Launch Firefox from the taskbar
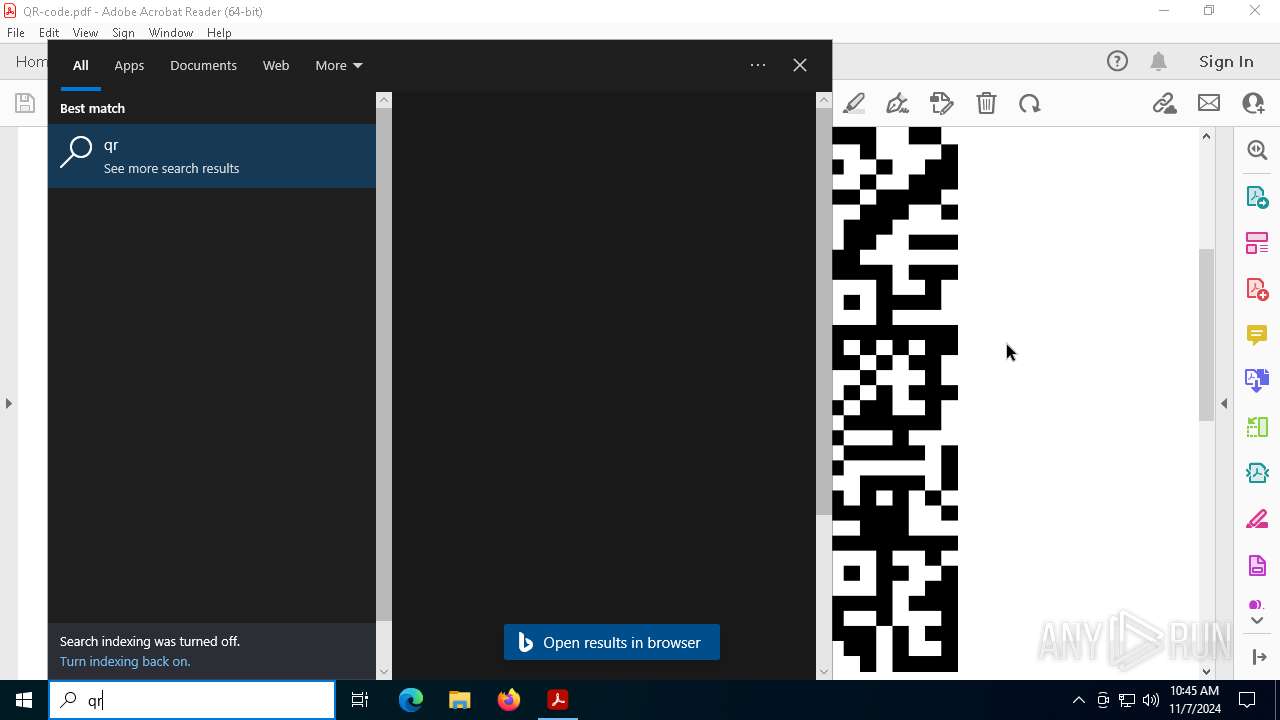Screen dimensions: 1280x720 coord(509,700)
